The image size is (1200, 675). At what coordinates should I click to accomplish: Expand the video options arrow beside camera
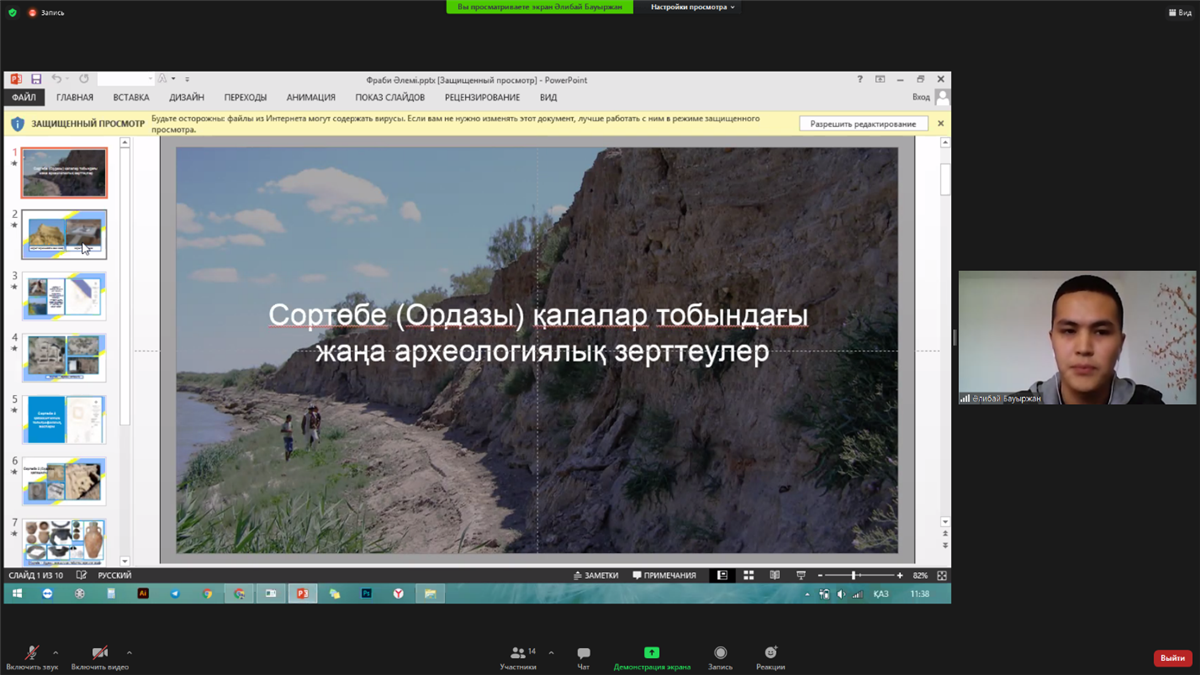point(129,653)
